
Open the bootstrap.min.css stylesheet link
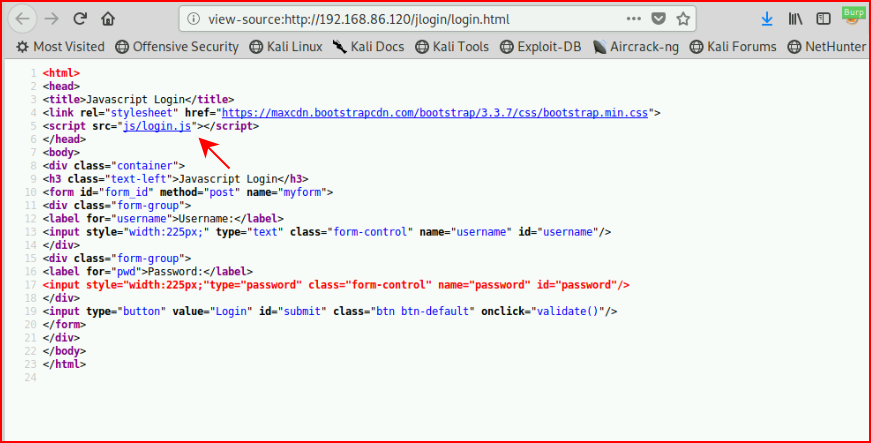(435, 113)
